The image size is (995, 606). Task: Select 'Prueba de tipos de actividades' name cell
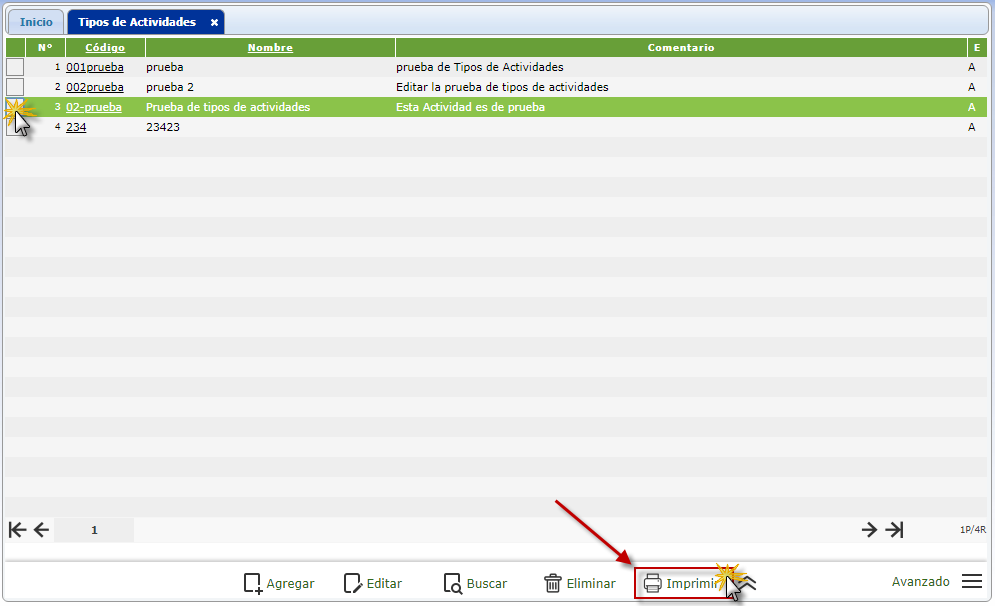point(228,107)
